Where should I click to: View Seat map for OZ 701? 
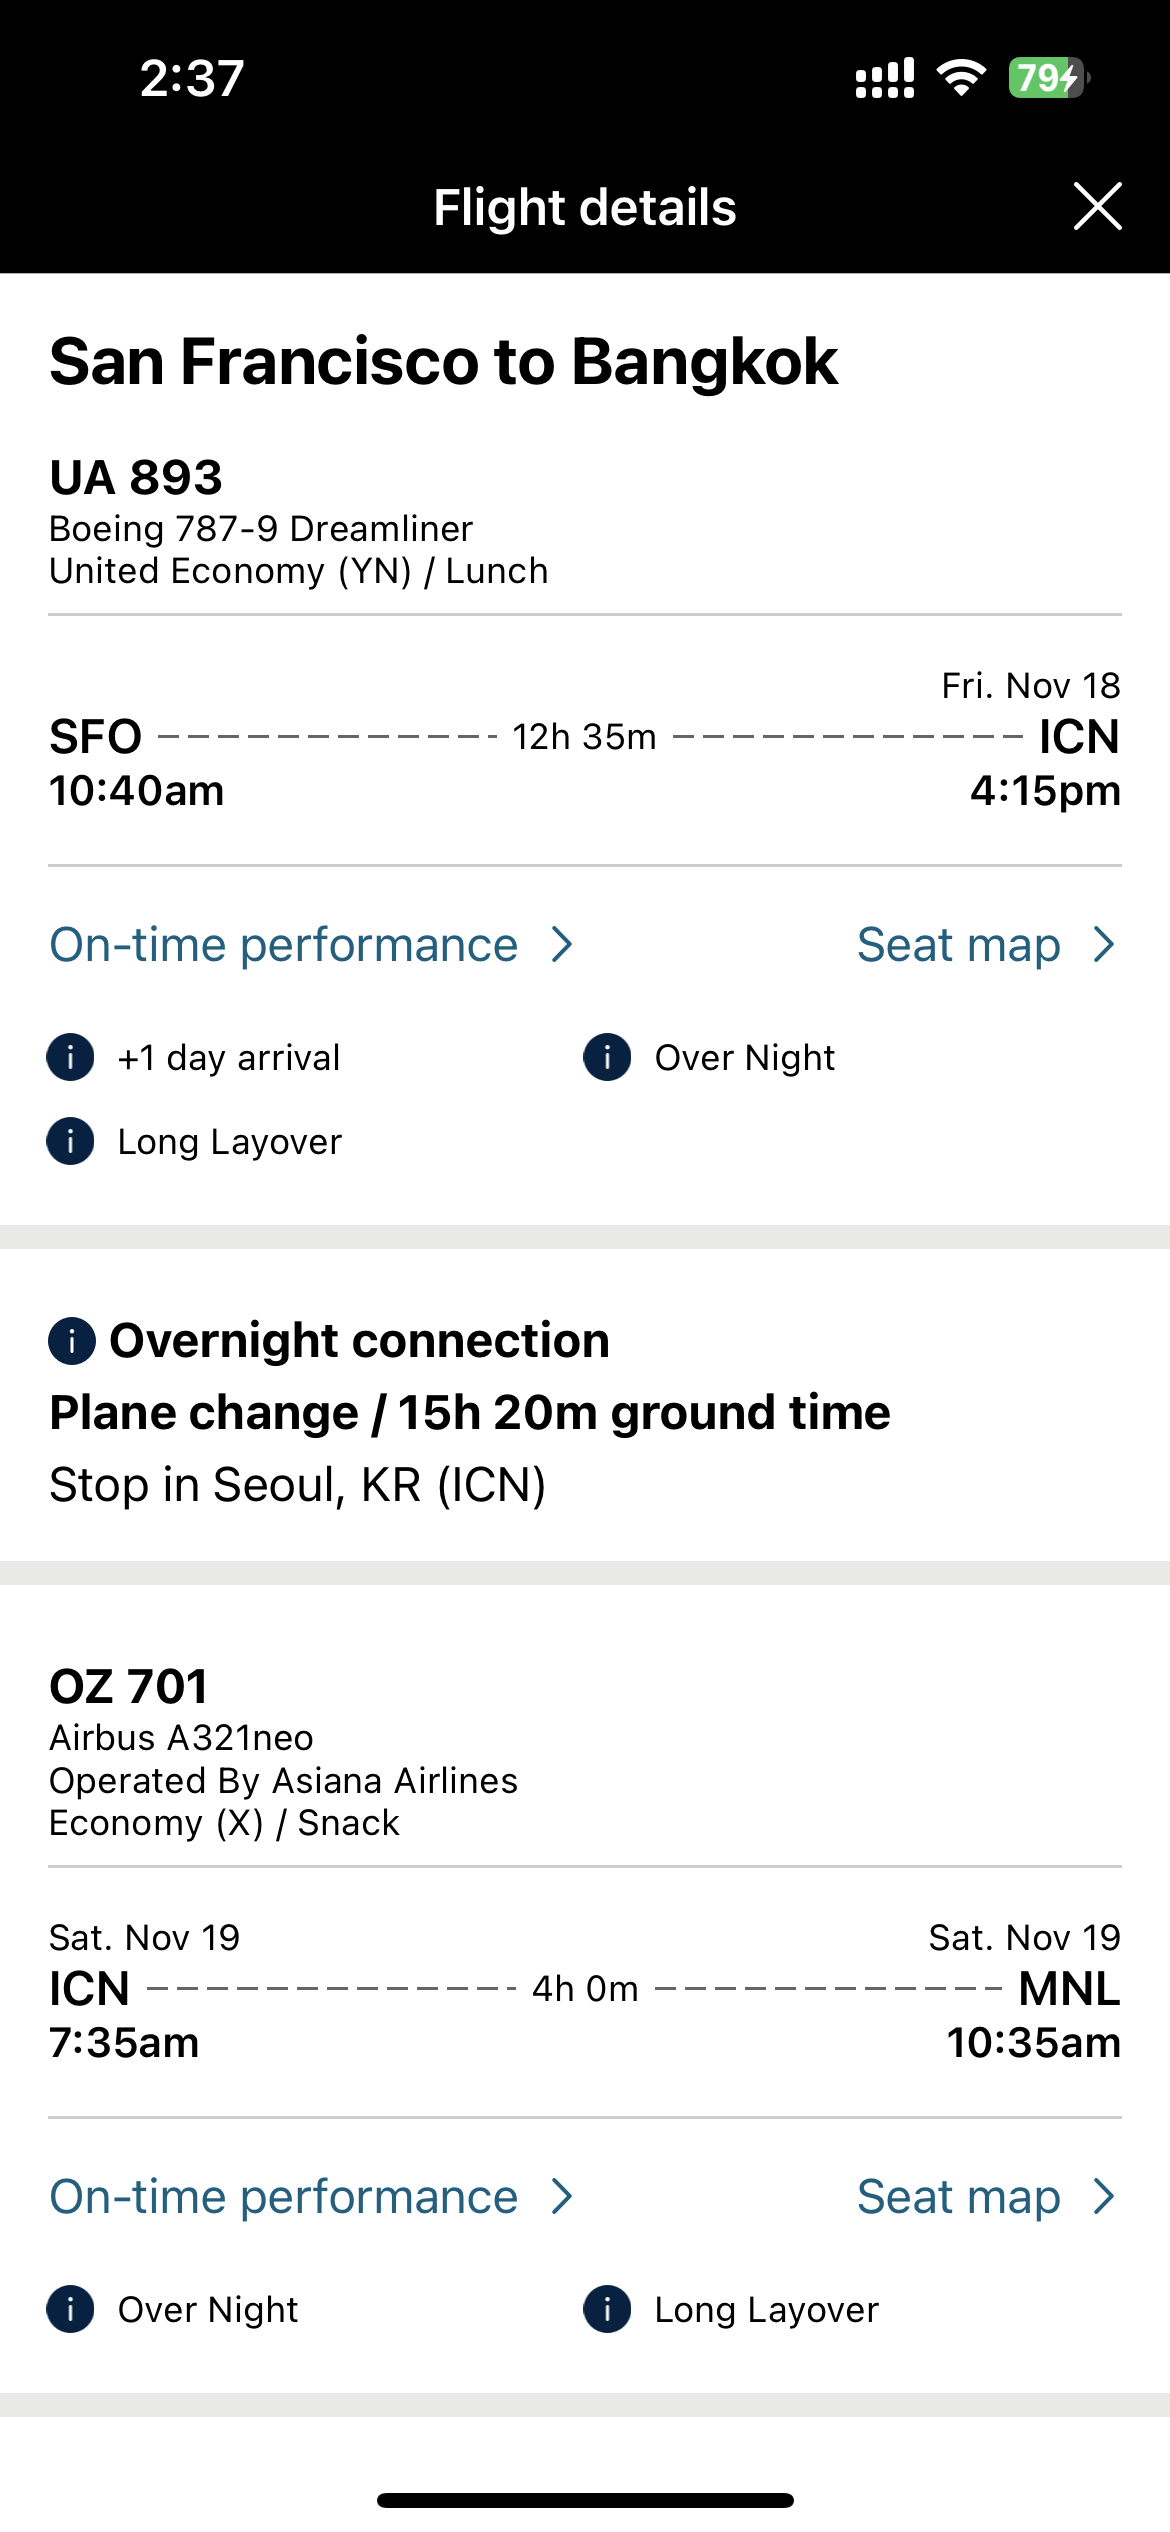(958, 2197)
